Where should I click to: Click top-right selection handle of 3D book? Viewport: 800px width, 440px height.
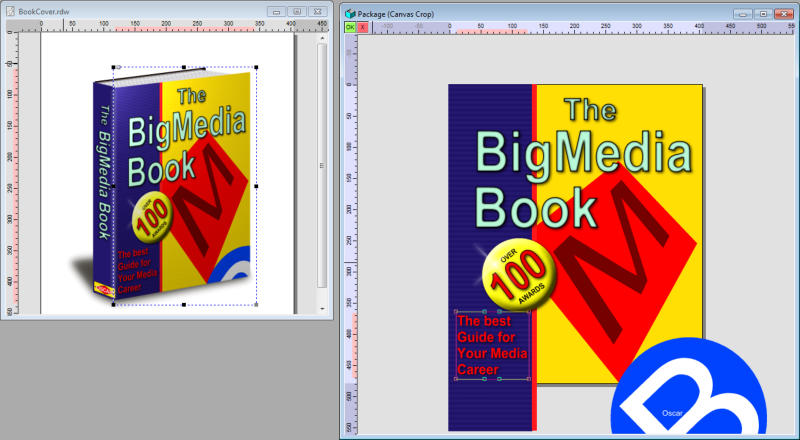pyautogui.click(x=256, y=67)
